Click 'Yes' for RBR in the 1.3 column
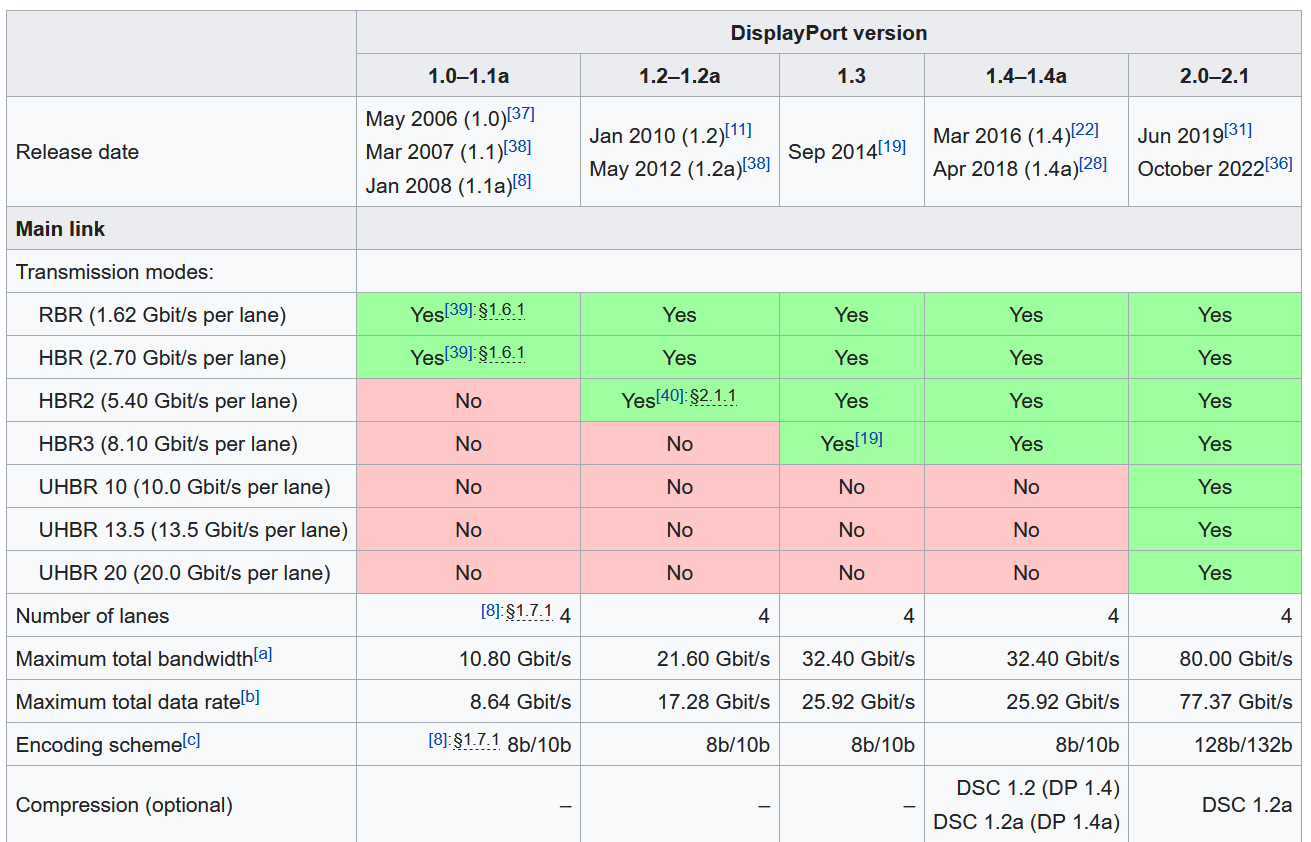 click(852, 315)
